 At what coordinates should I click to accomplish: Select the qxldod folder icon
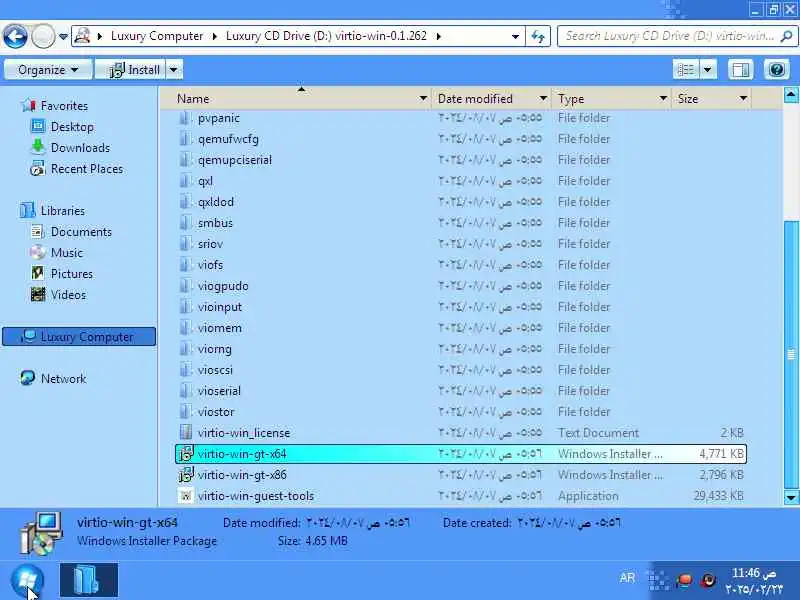(186, 202)
